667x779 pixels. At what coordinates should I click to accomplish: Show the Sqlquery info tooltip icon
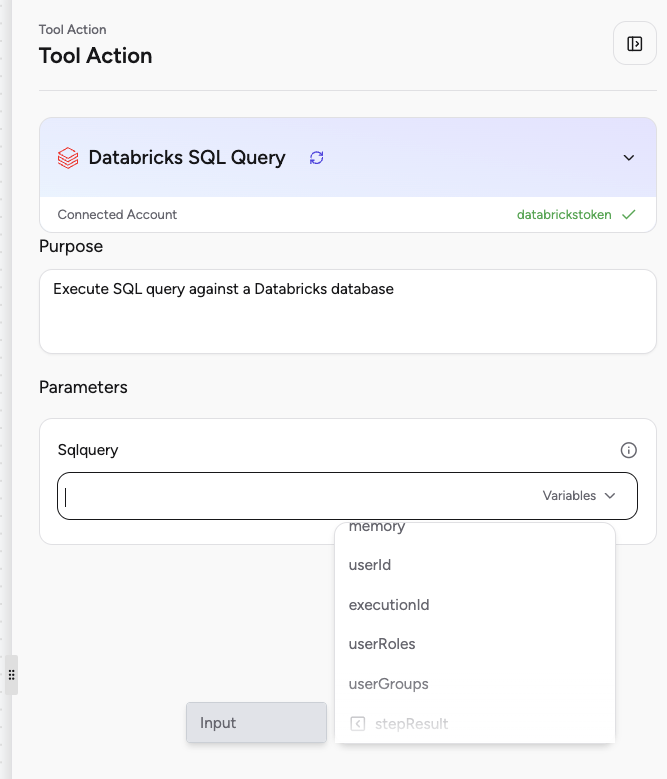point(628,450)
